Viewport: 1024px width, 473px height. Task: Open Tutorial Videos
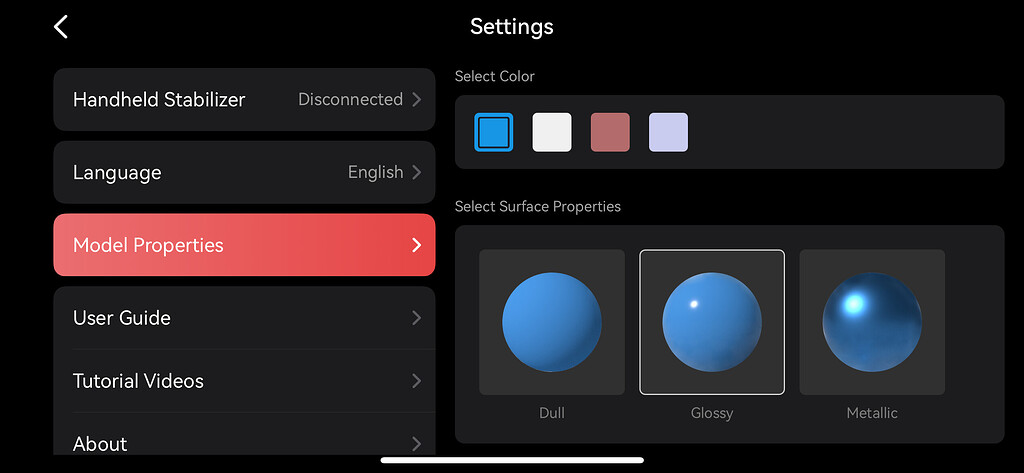[x=244, y=381]
